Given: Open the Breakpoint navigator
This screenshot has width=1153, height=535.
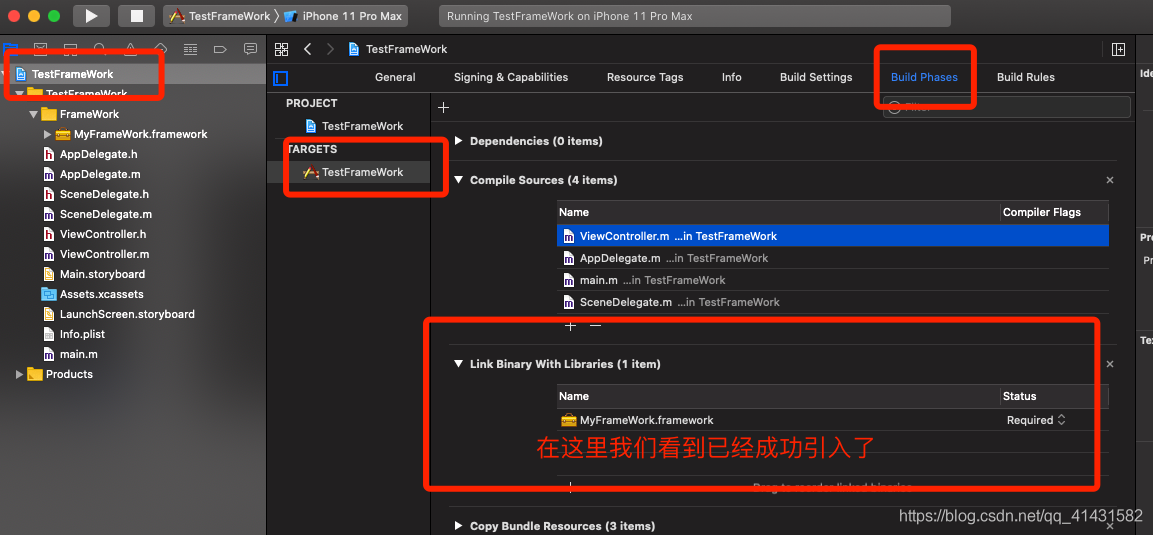Looking at the screenshot, I should point(220,49).
